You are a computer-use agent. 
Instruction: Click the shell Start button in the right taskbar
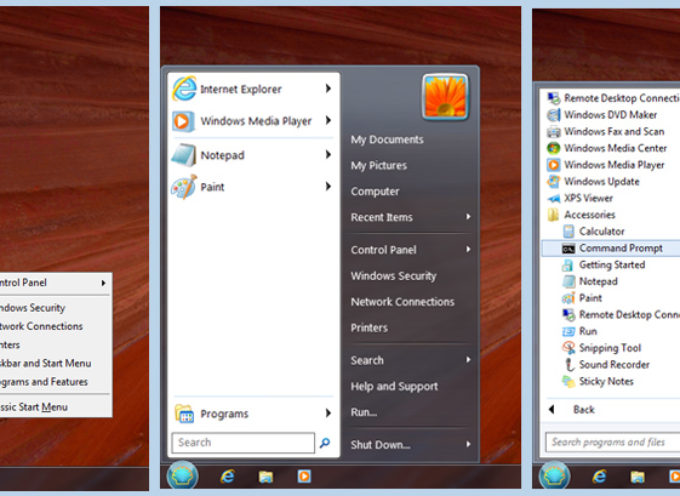click(554, 476)
